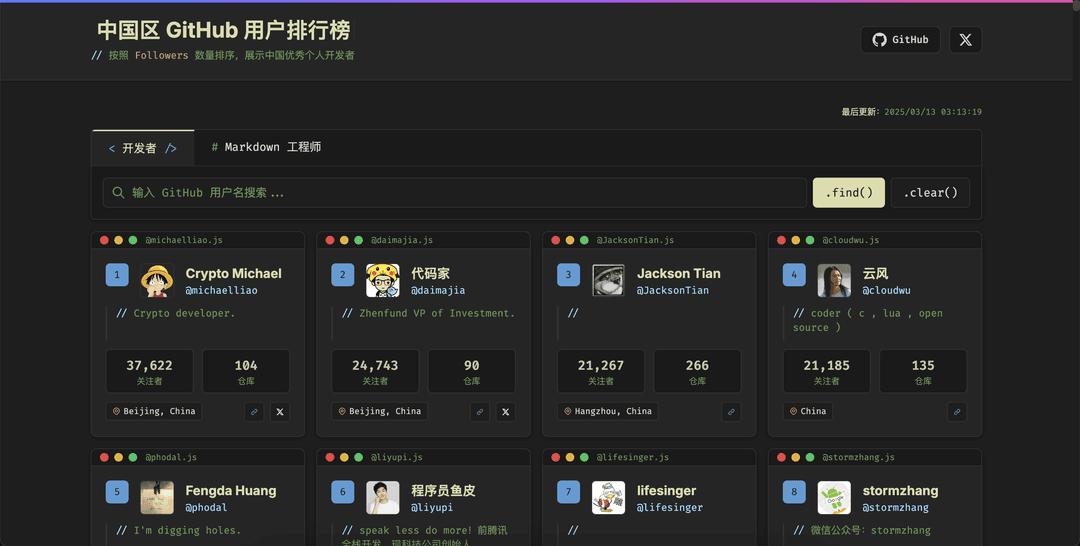This screenshot has width=1080, height=546.
Task: Open the X (Twitter) icon in header
Action: (x=965, y=40)
